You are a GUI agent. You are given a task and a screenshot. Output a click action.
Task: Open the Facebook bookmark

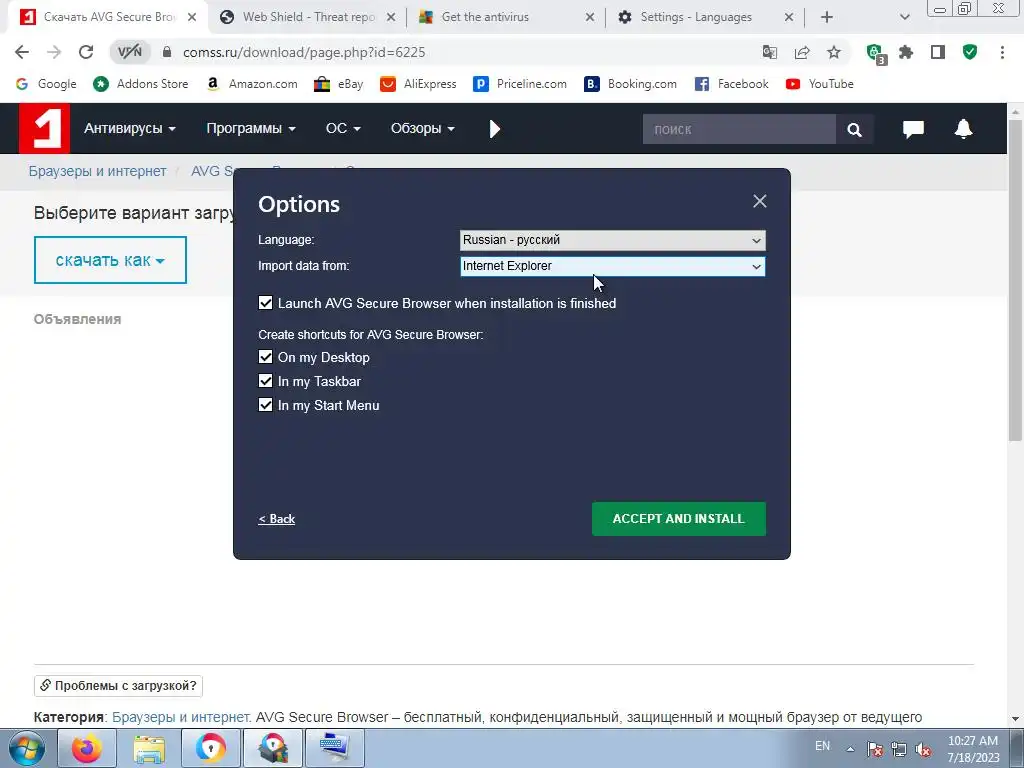[731, 84]
